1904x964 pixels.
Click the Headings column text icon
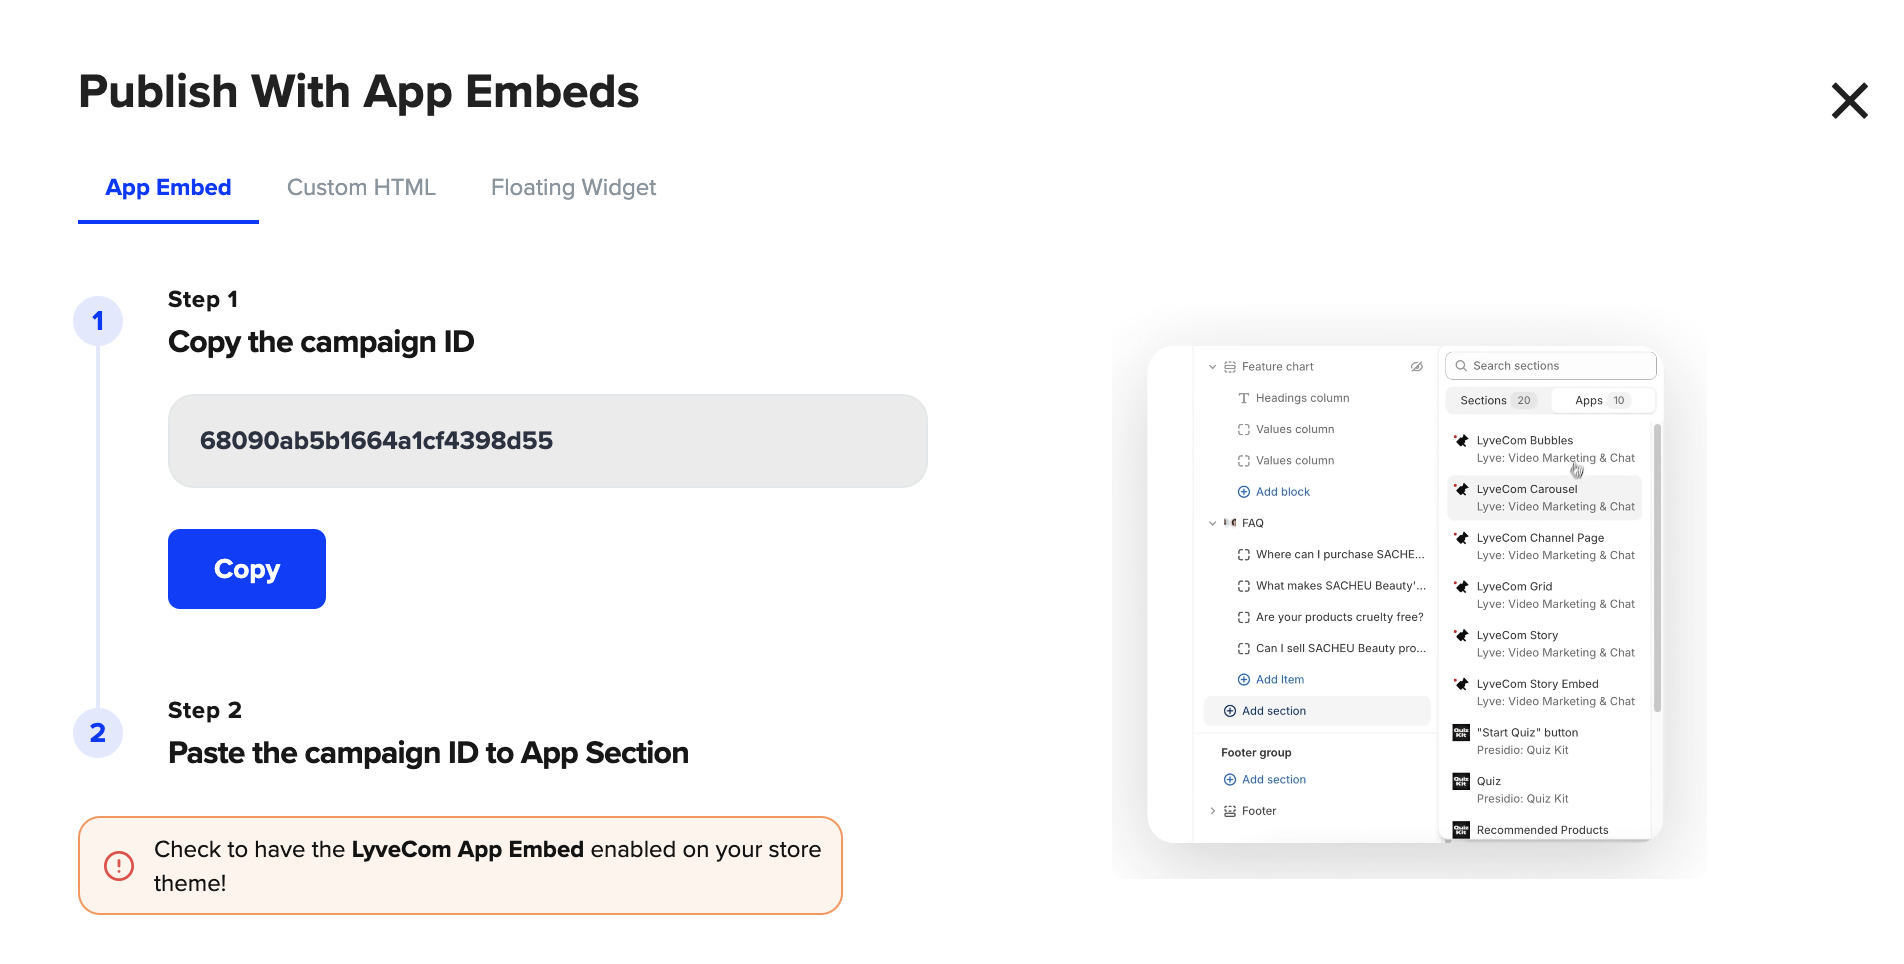click(x=1244, y=398)
